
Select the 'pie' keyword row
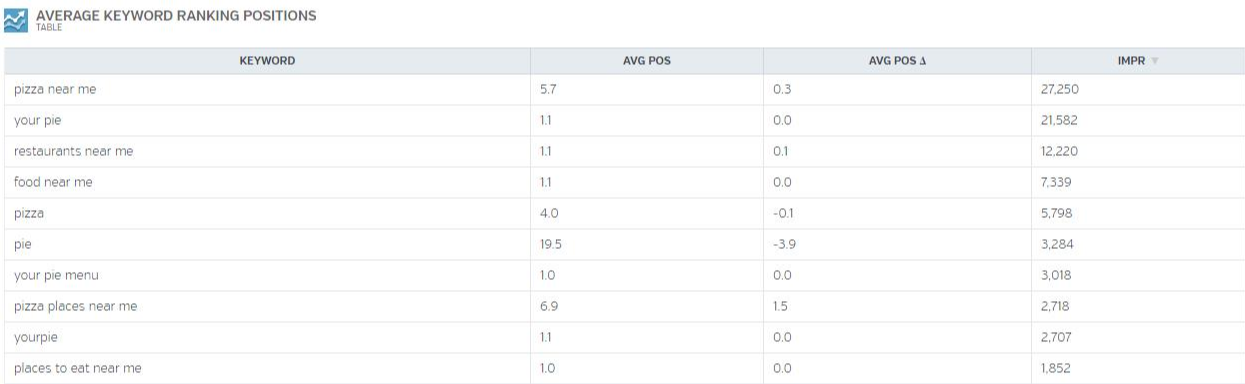pos(624,244)
